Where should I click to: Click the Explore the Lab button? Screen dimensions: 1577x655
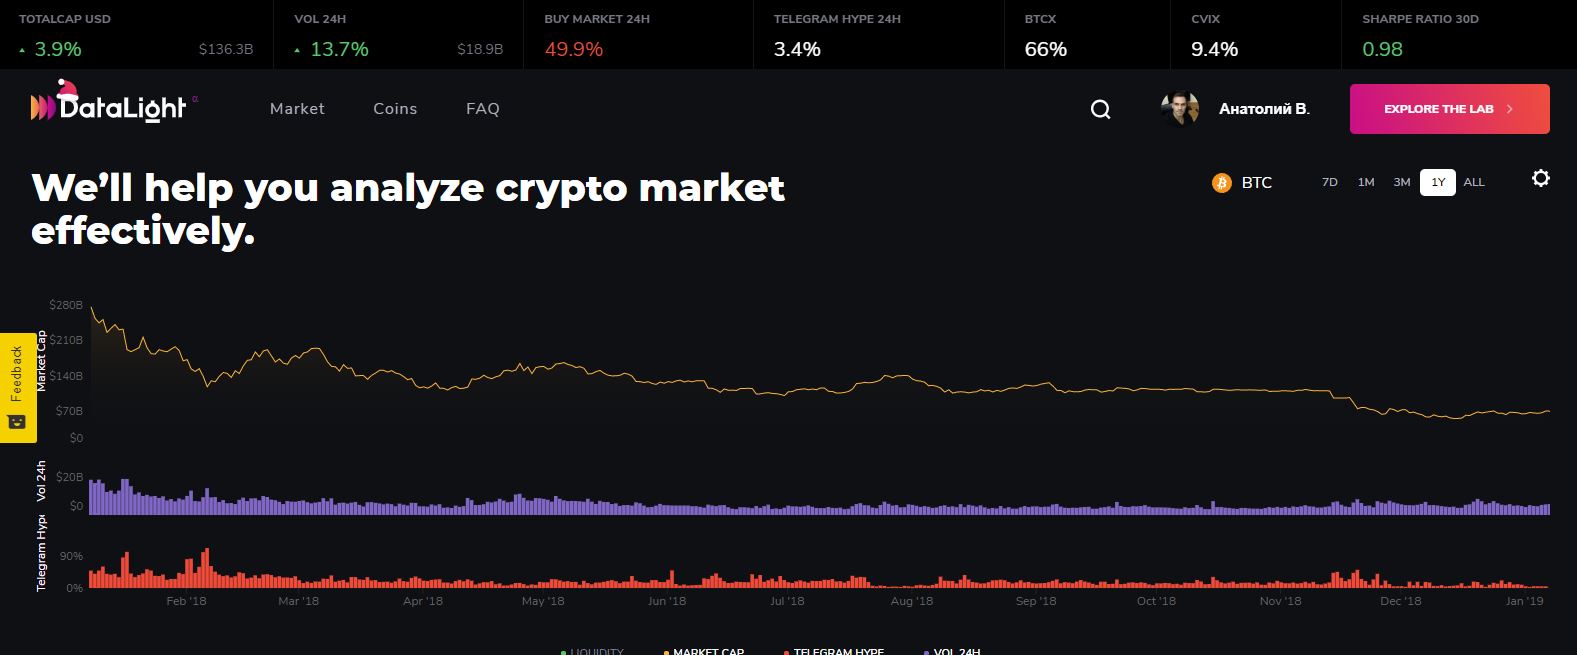(x=1449, y=109)
